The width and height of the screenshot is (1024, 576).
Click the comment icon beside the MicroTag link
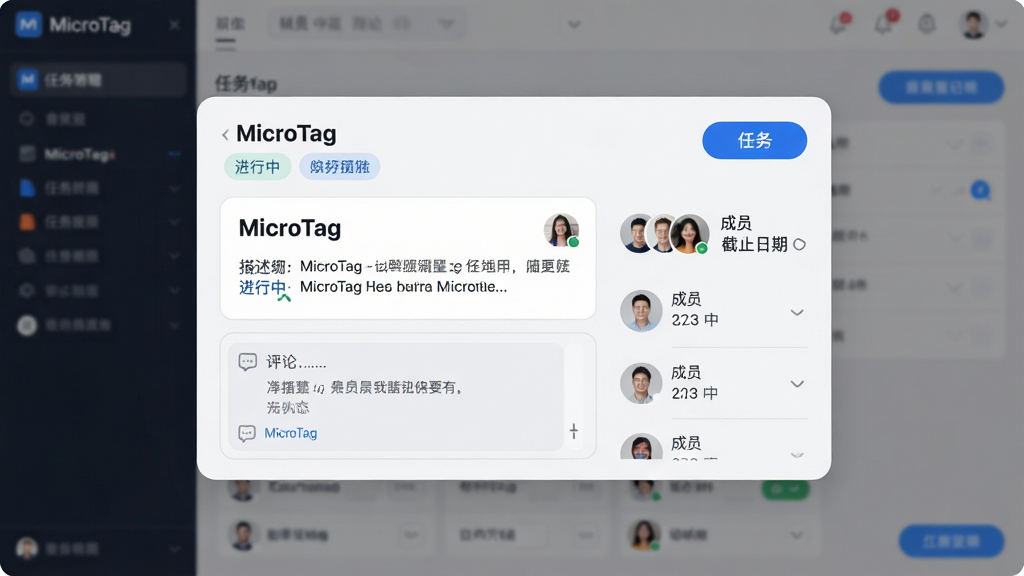click(247, 433)
